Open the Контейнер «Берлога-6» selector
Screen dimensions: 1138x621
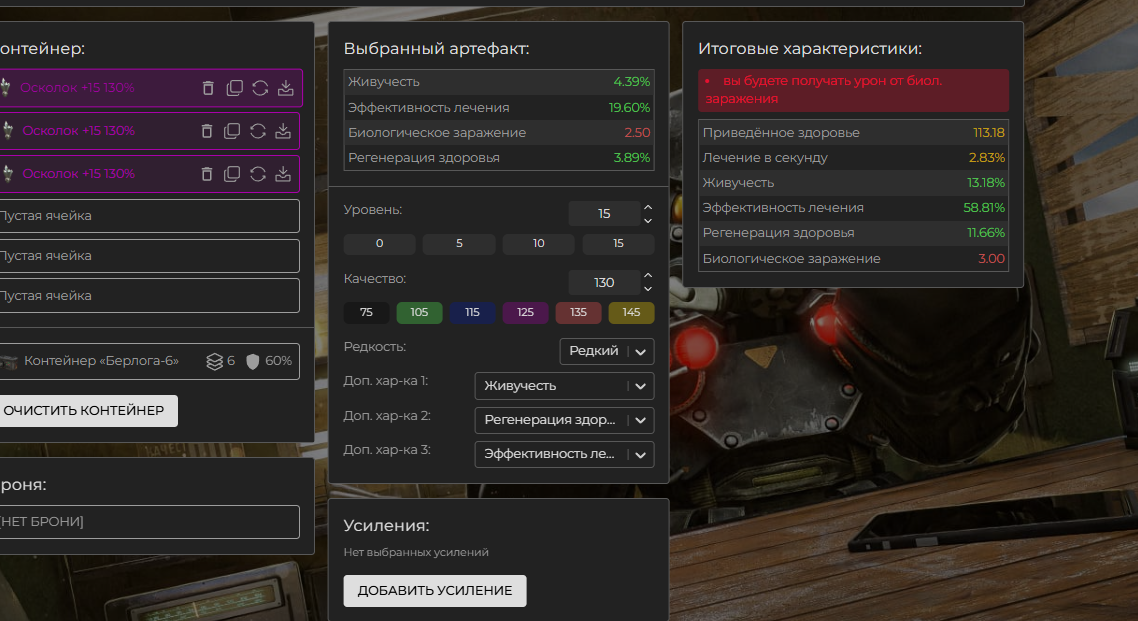click(x=149, y=361)
